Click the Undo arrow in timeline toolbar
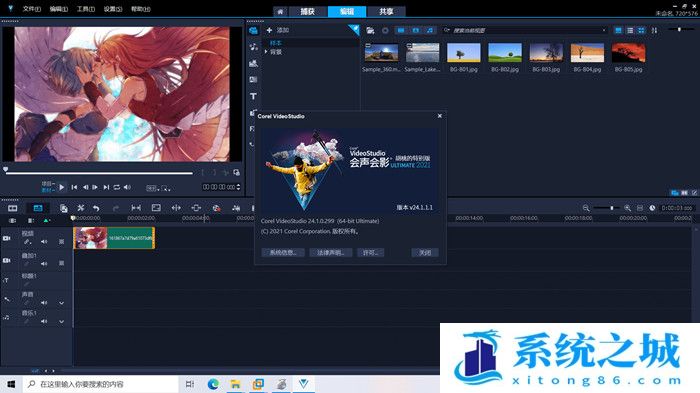 (x=96, y=208)
